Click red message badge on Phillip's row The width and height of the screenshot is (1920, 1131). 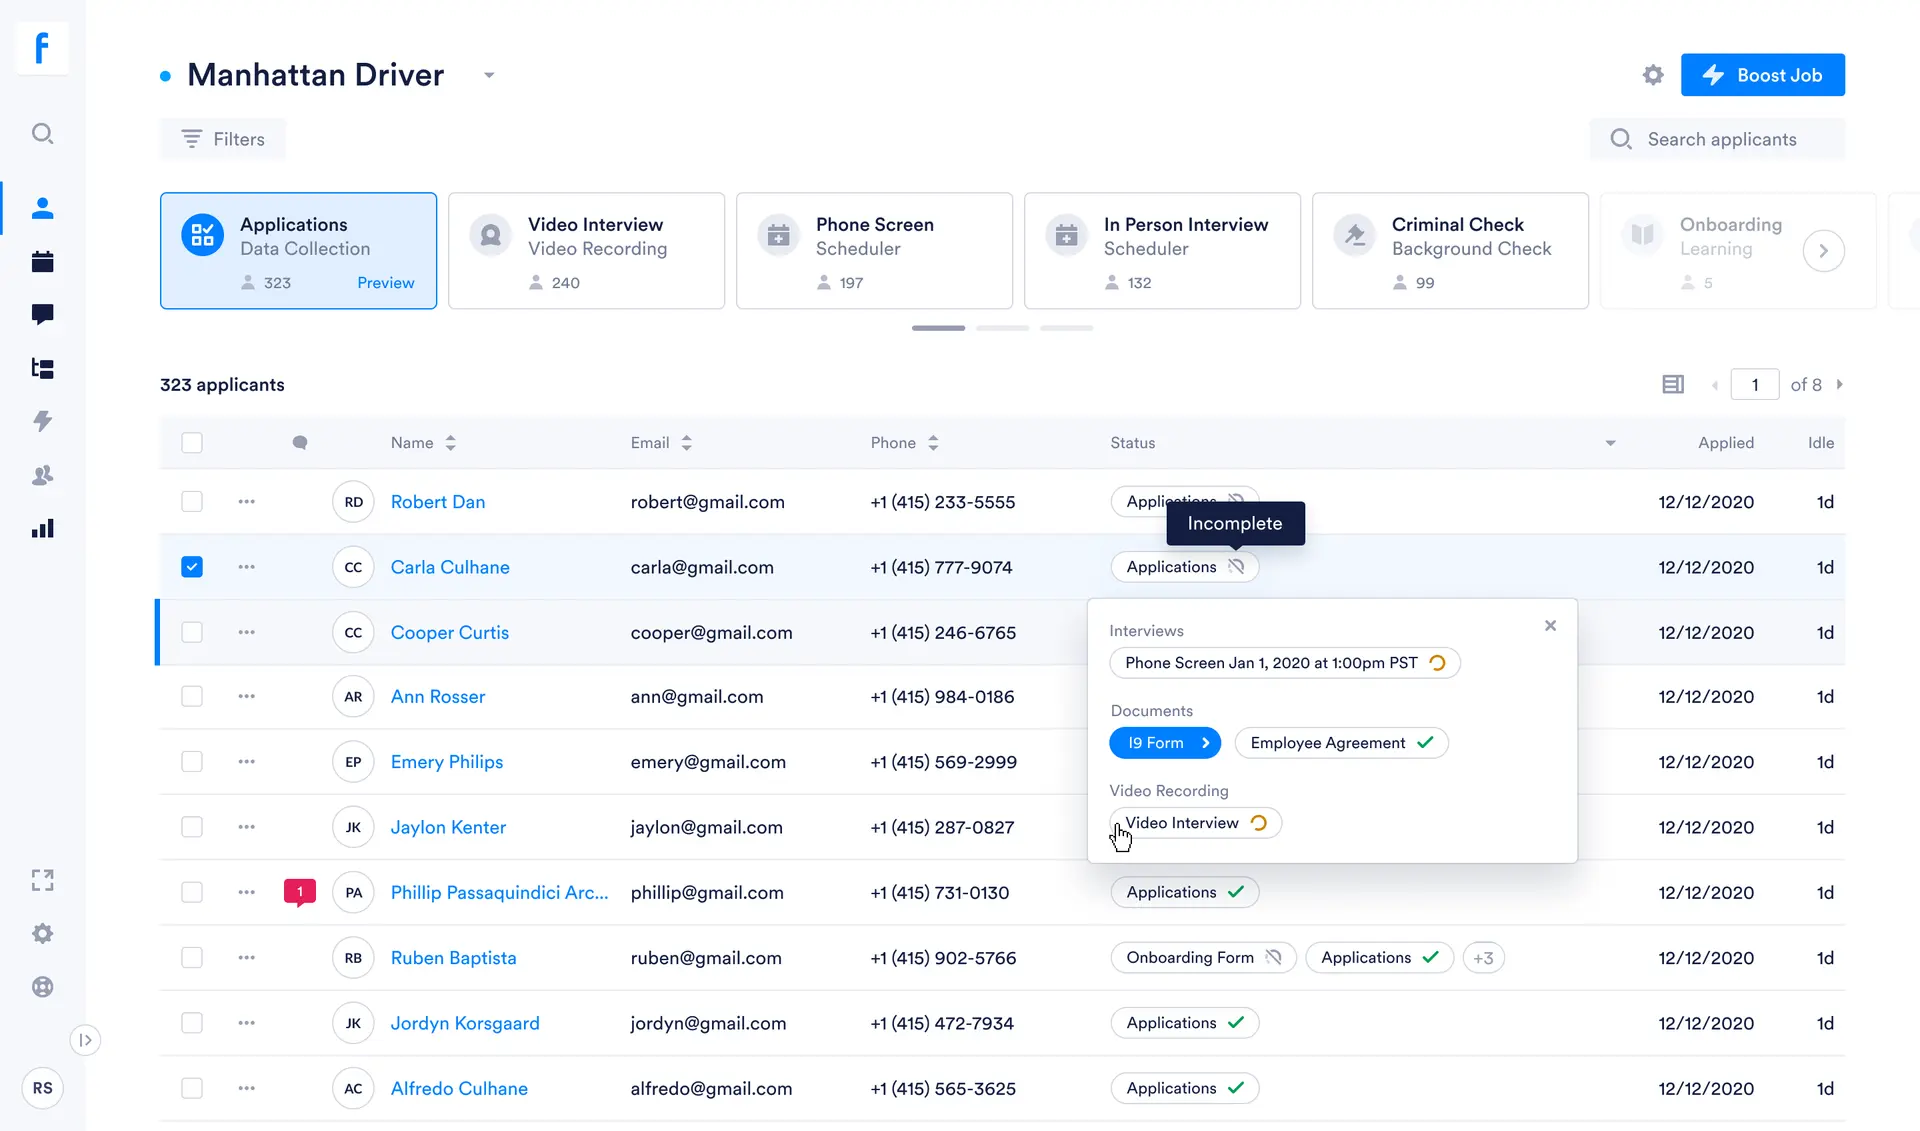pyautogui.click(x=299, y=891)
